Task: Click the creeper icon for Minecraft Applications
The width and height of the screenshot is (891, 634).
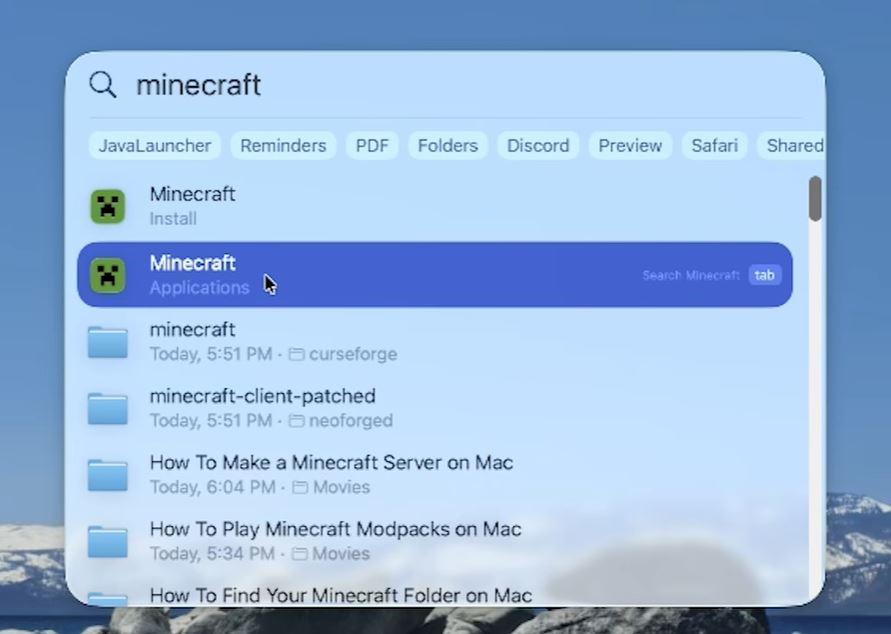Action: [108, 276]
